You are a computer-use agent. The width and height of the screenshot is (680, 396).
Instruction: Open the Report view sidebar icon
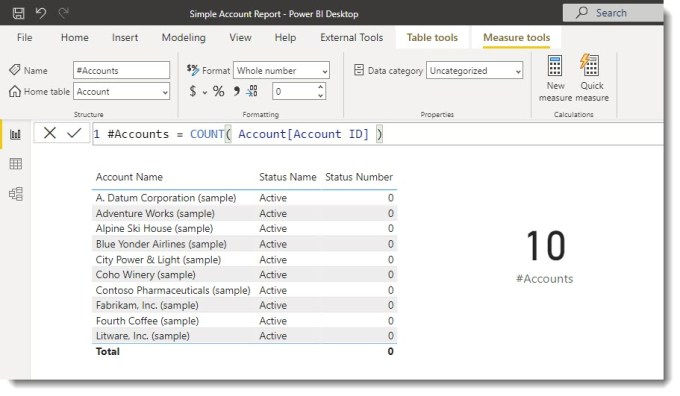click(16, 134)
